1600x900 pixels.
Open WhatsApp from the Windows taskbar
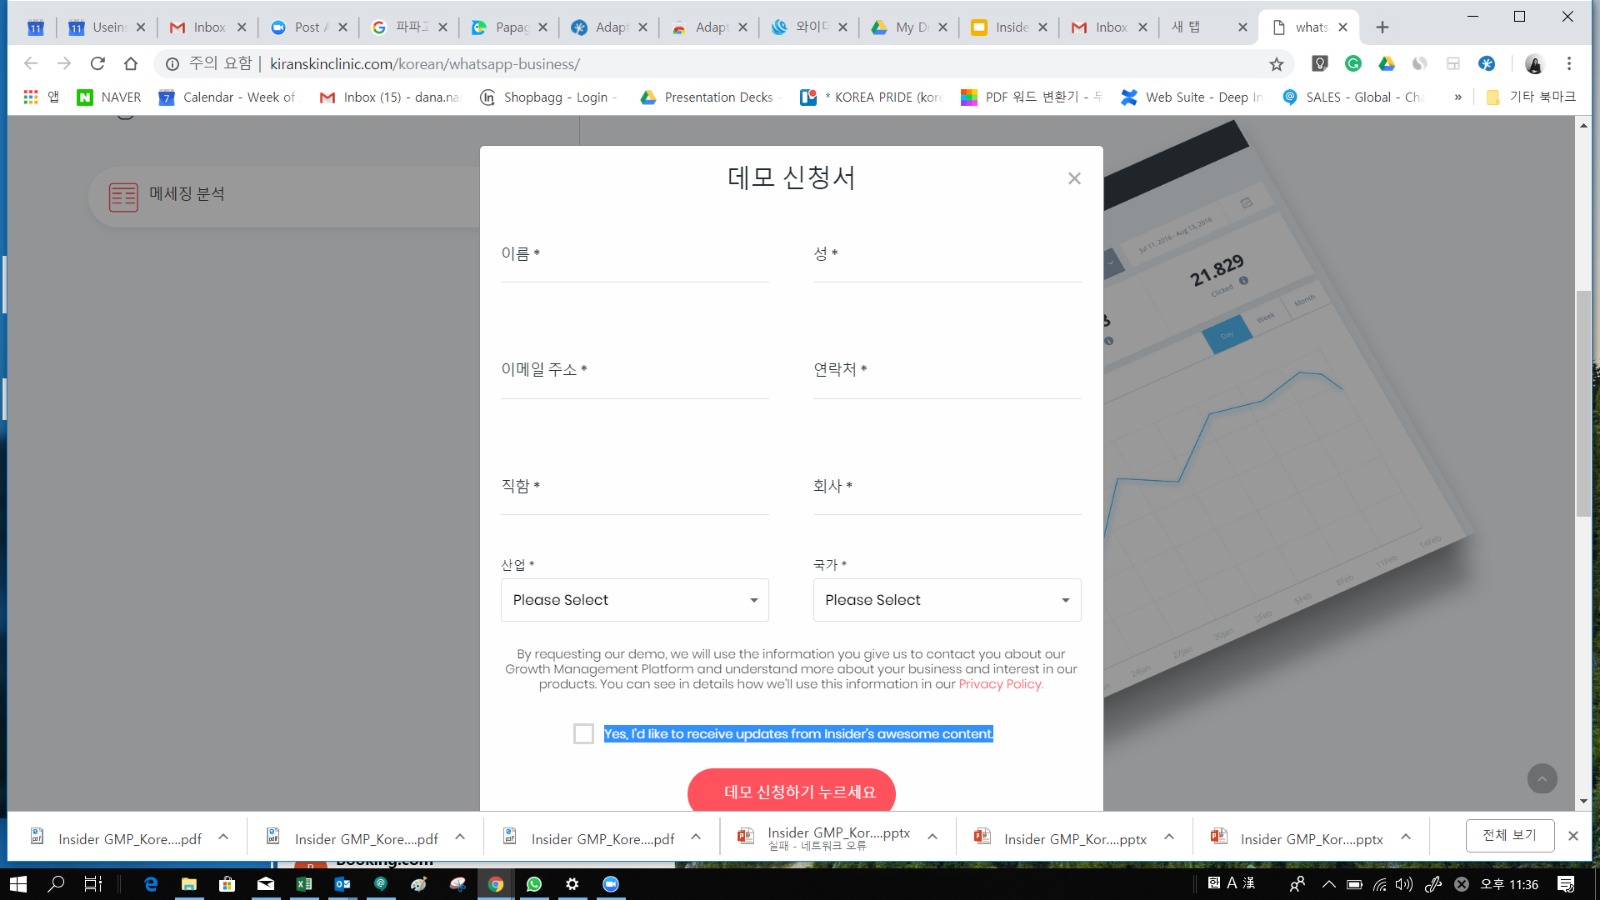tap(534, 884)
